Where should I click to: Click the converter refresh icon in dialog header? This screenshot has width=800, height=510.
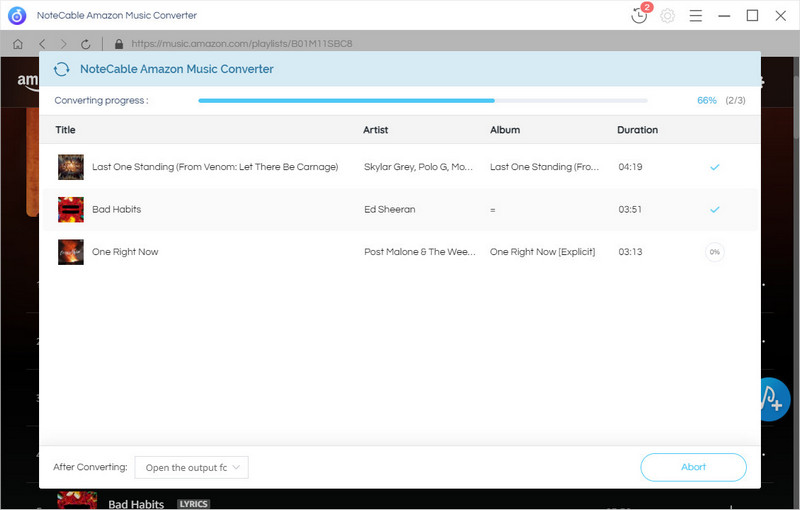tap(62, 69)
